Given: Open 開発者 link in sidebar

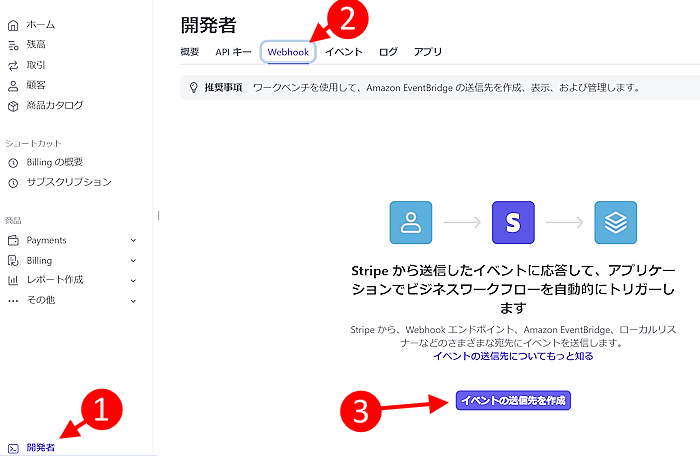Looking at the screenshot, I should coord(41,448).
